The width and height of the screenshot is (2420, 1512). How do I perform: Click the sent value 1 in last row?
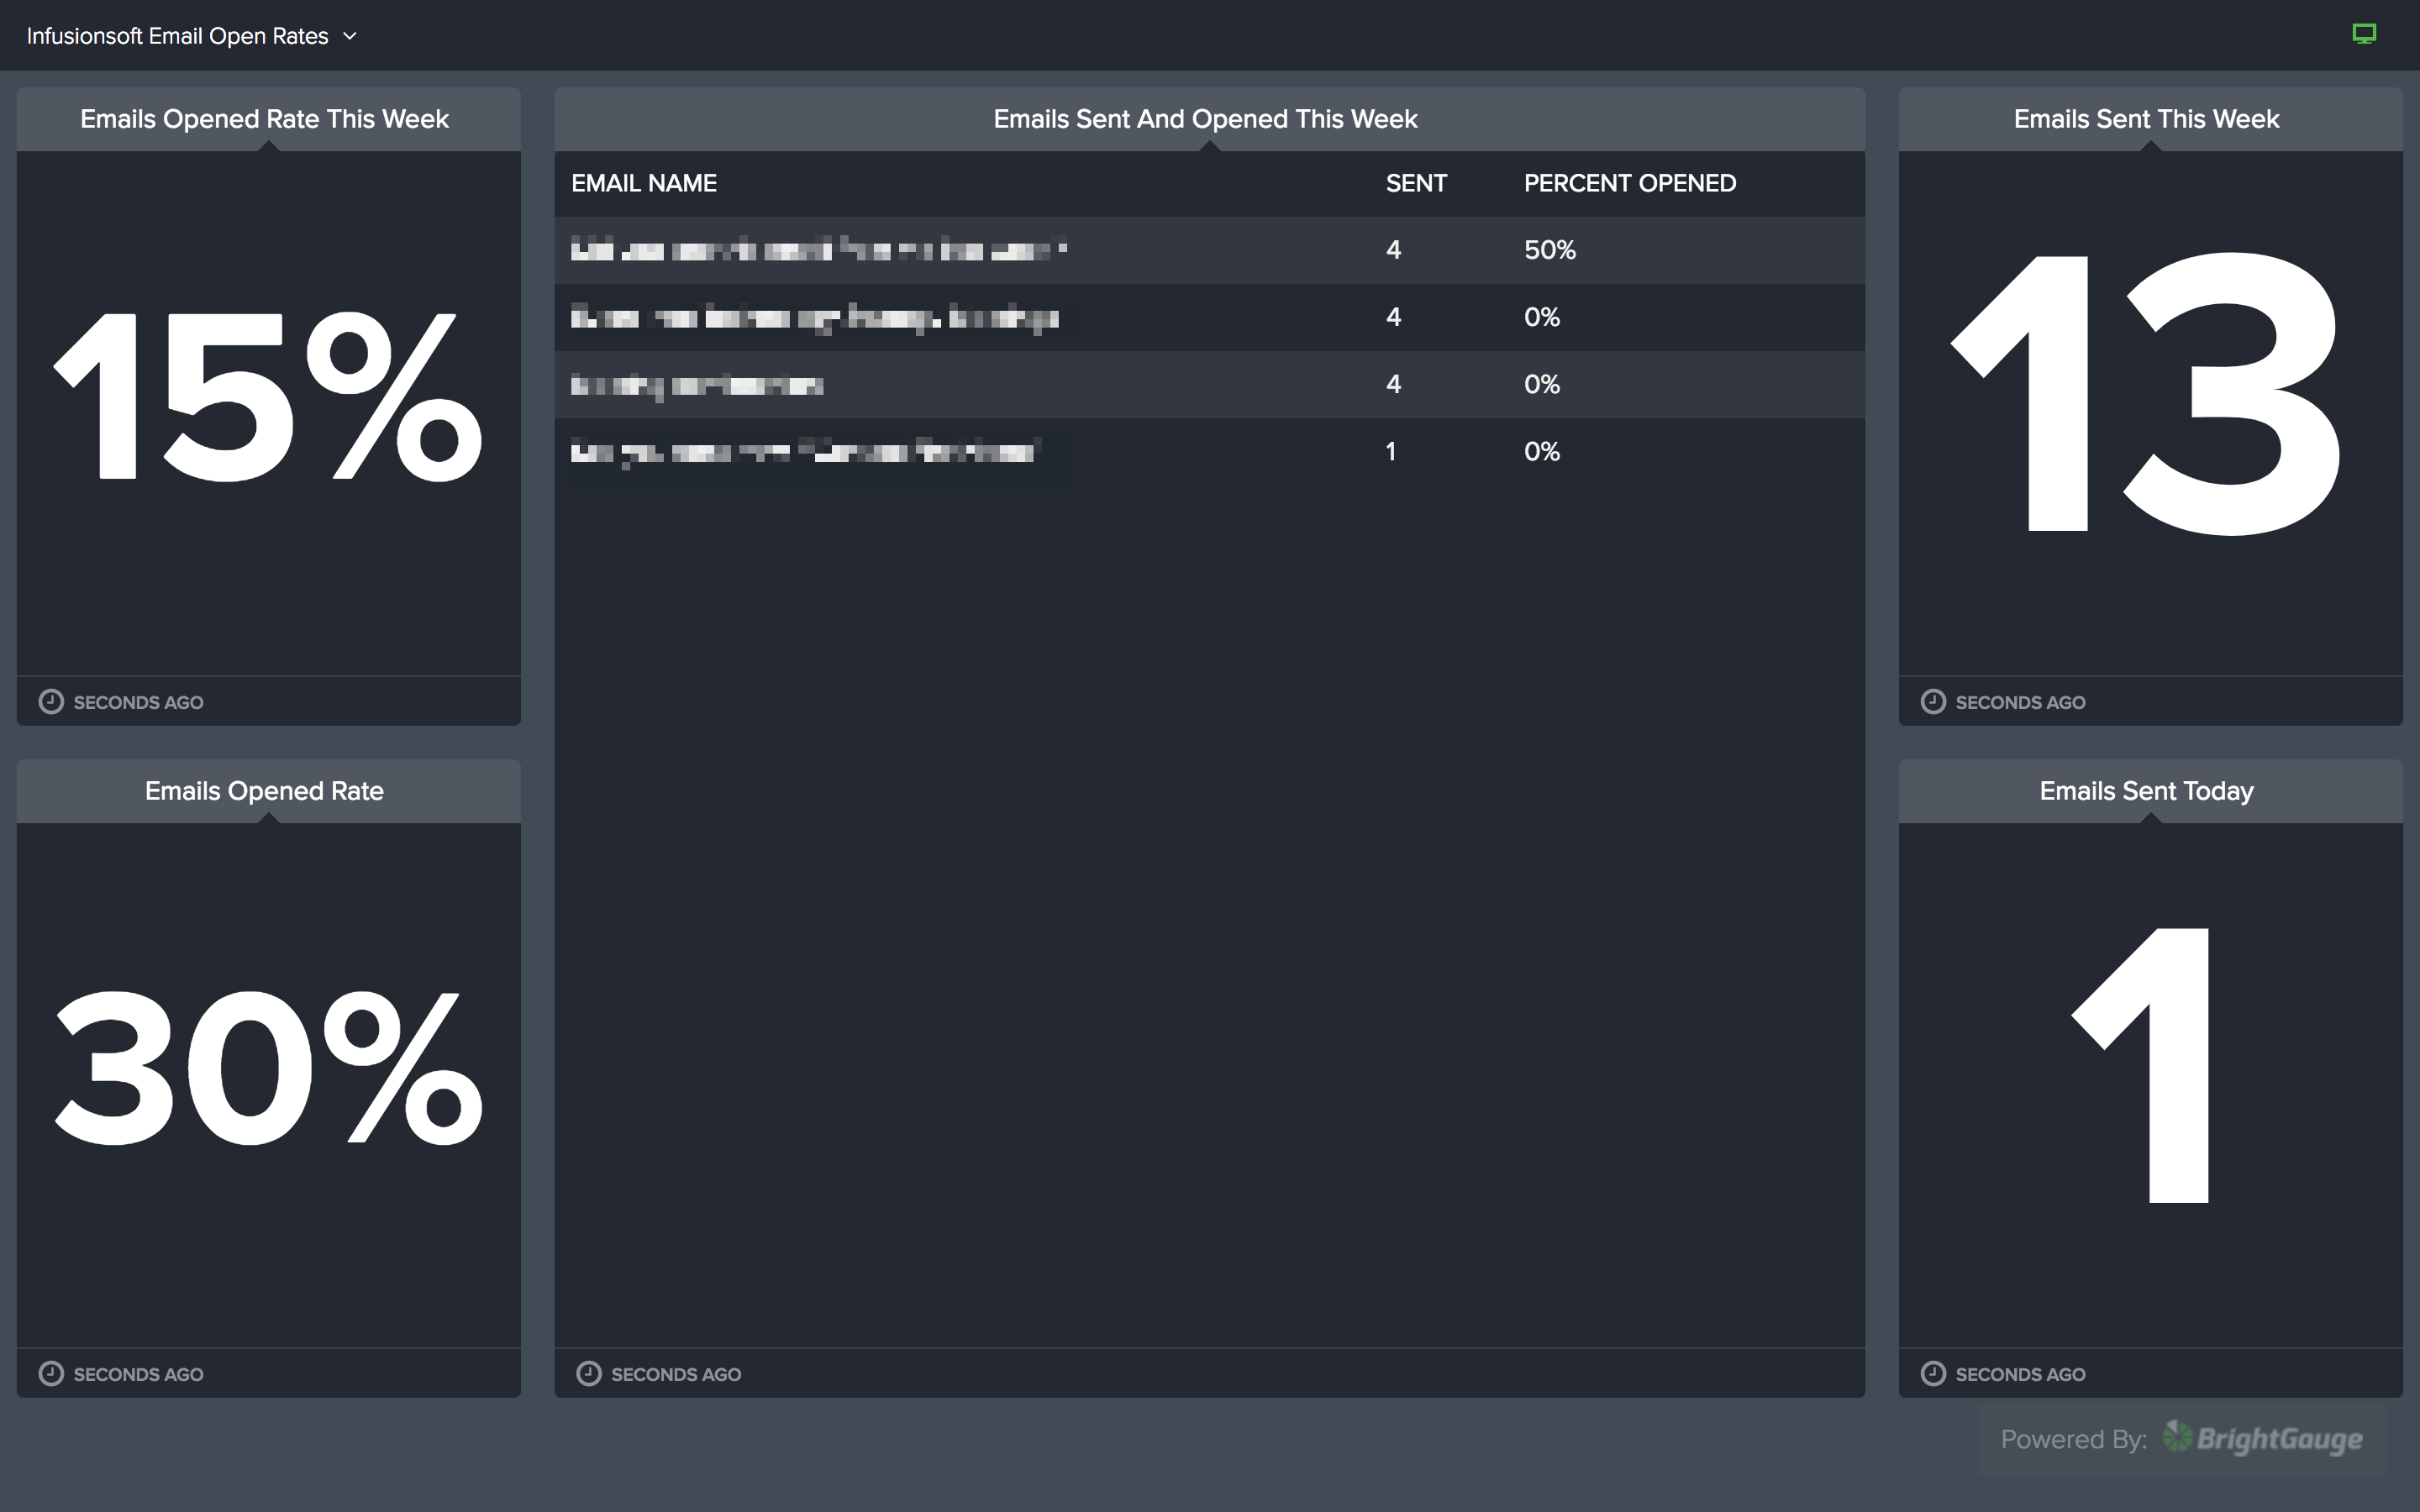point(1391,452)
